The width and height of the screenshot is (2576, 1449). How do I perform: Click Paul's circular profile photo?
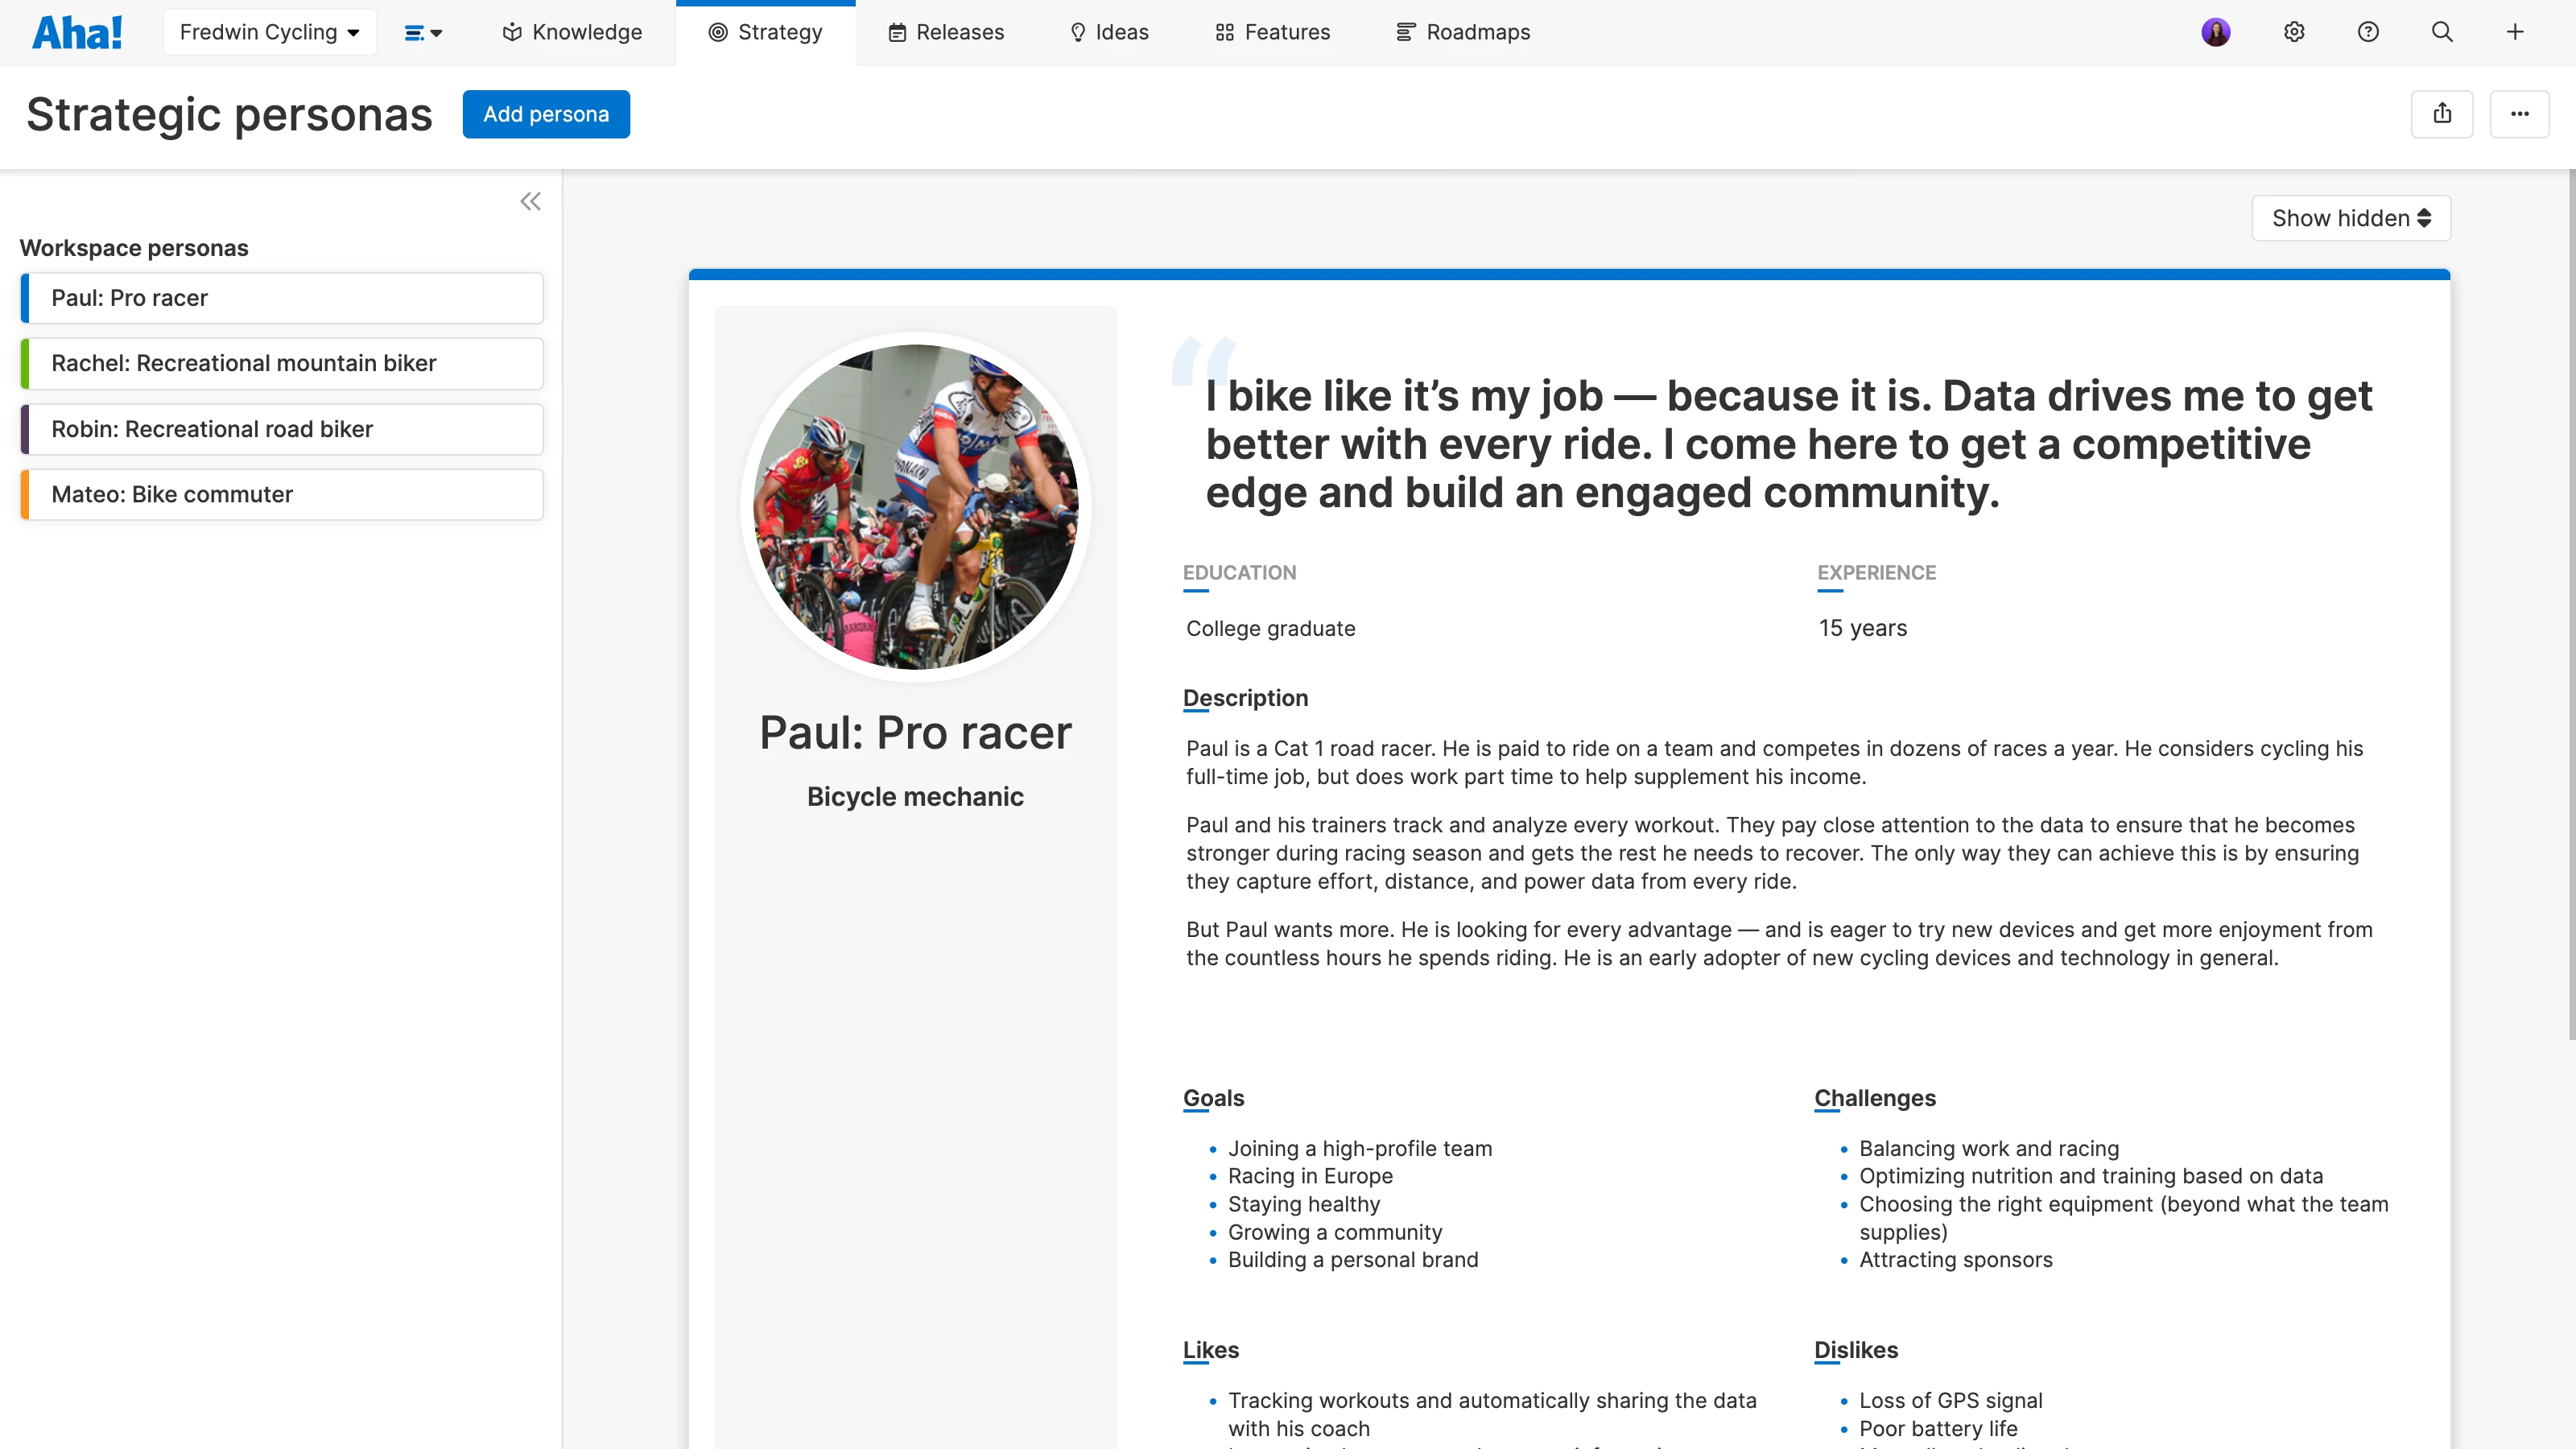pos(915,506)
